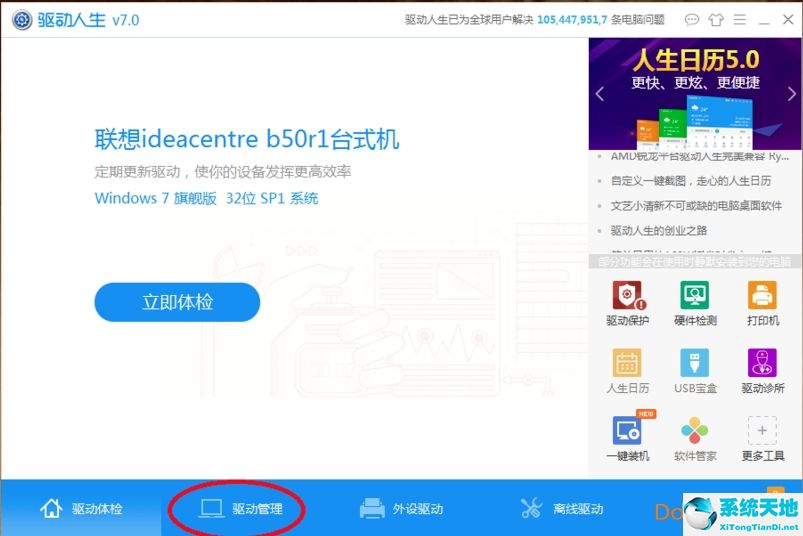Viewport: 803px width, 536px height.
Task: Open the 驱动保护 driver protection tool
Action: (627, 297)
